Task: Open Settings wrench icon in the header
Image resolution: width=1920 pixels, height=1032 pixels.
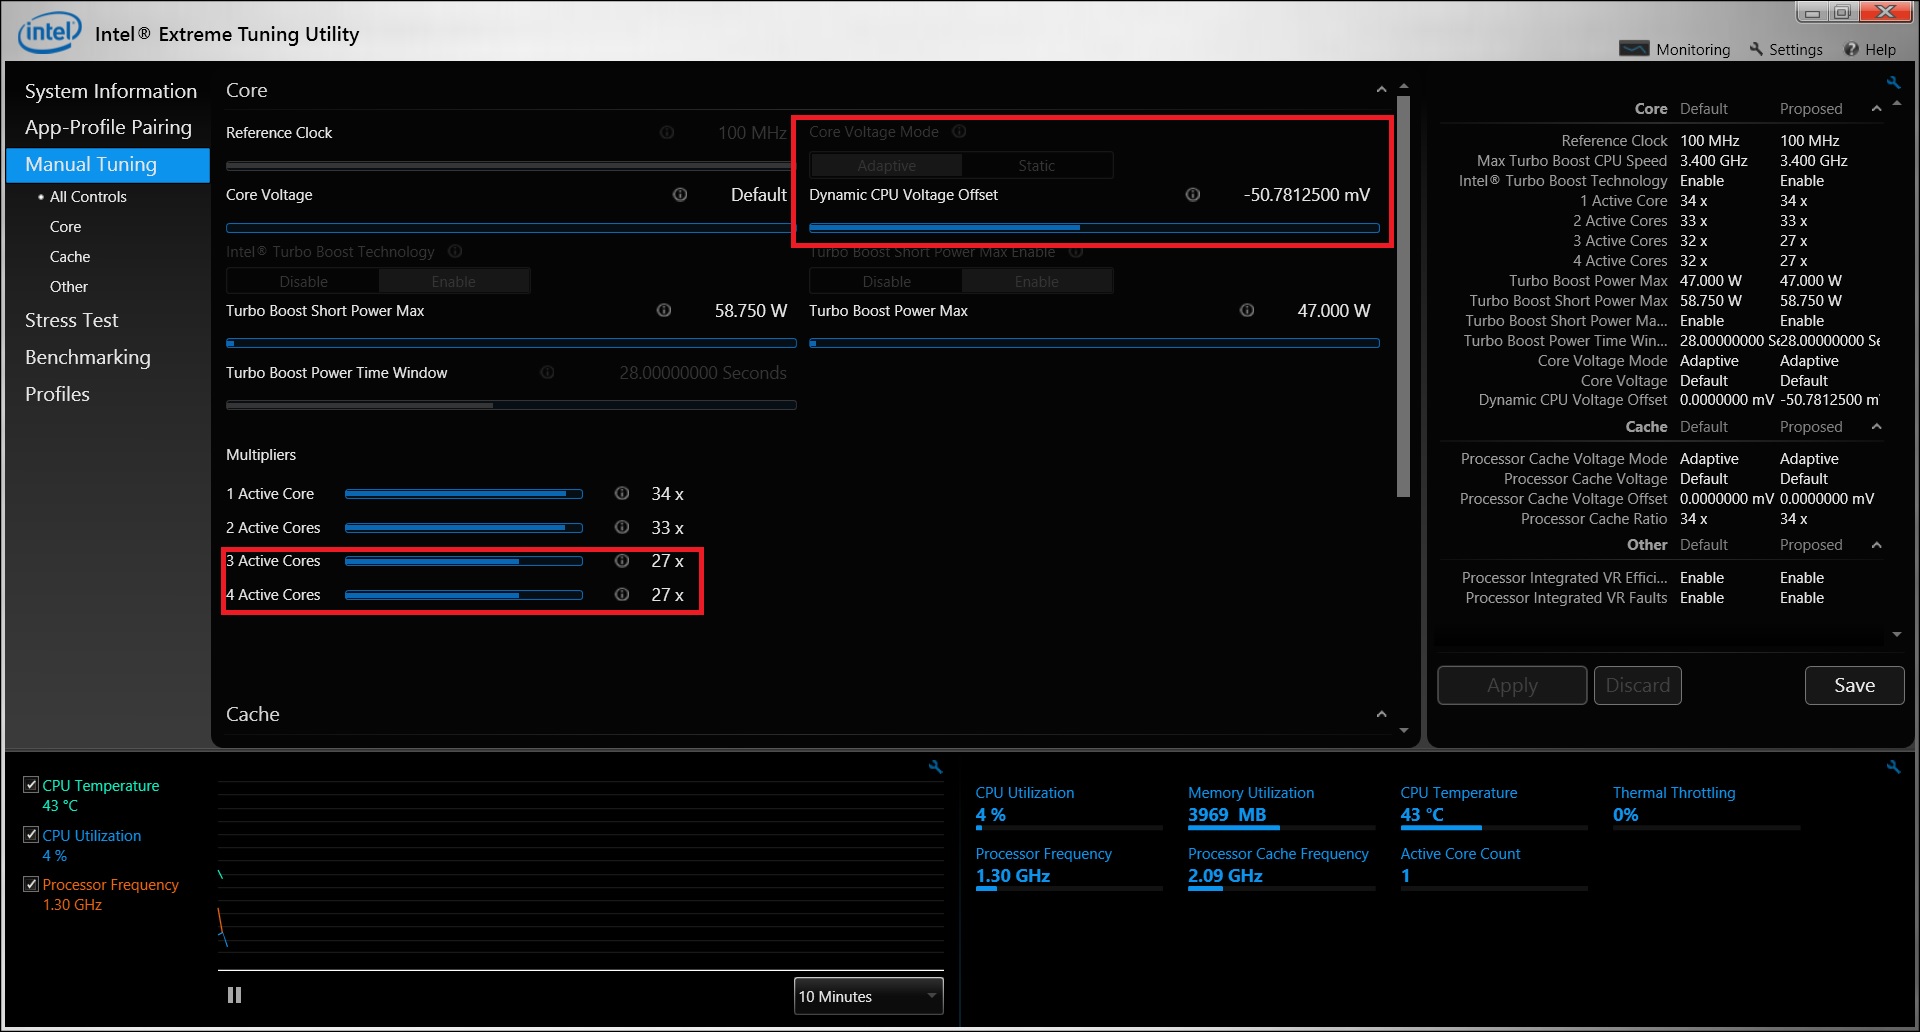Action: point(1756,49)
